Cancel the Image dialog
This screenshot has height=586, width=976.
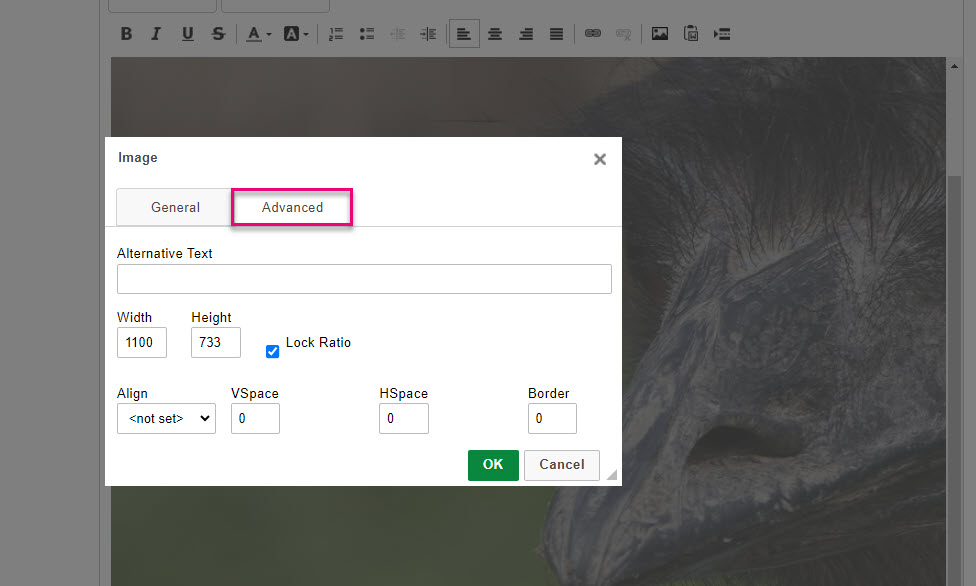(x=562, y=465)
